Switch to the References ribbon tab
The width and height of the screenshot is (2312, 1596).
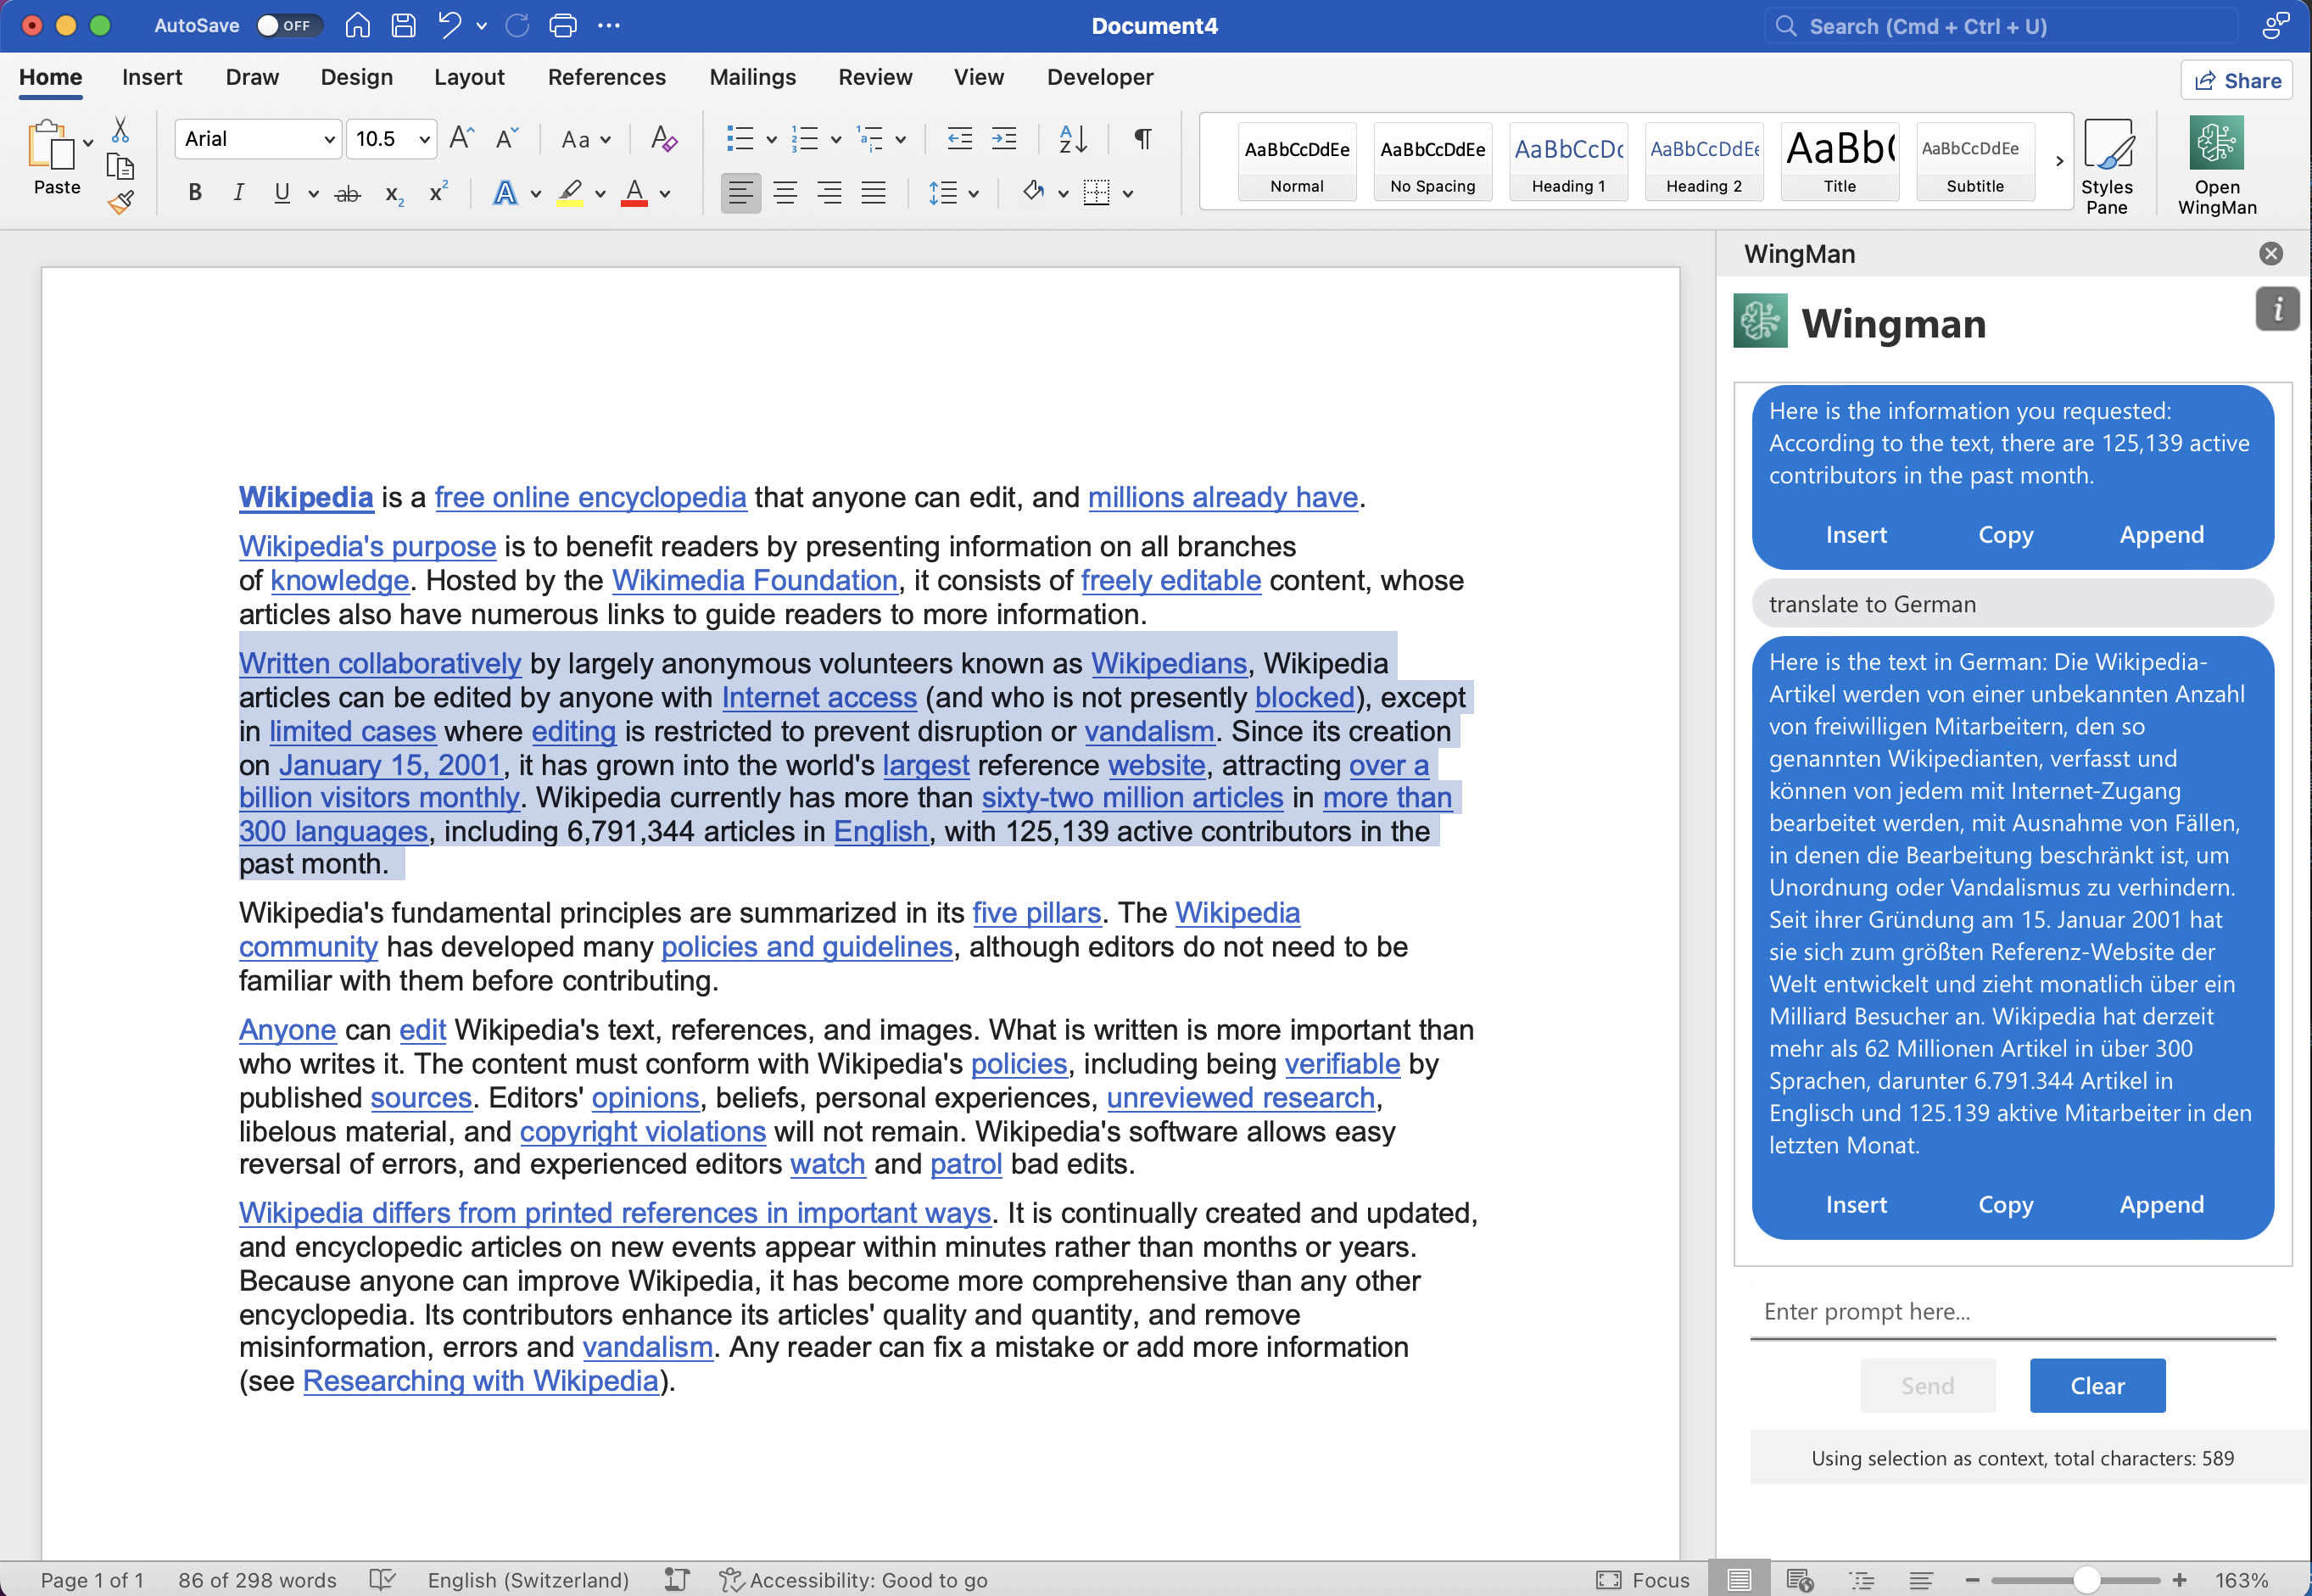(606, 77)
